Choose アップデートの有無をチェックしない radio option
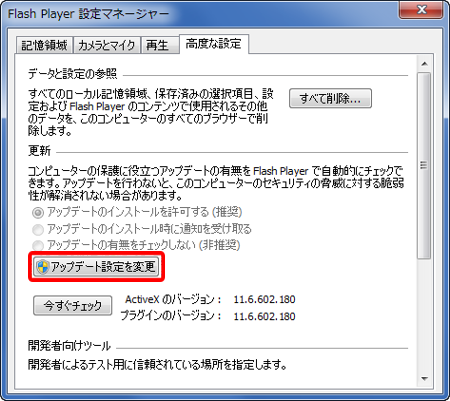450x401 pixels. pos(38,245)
